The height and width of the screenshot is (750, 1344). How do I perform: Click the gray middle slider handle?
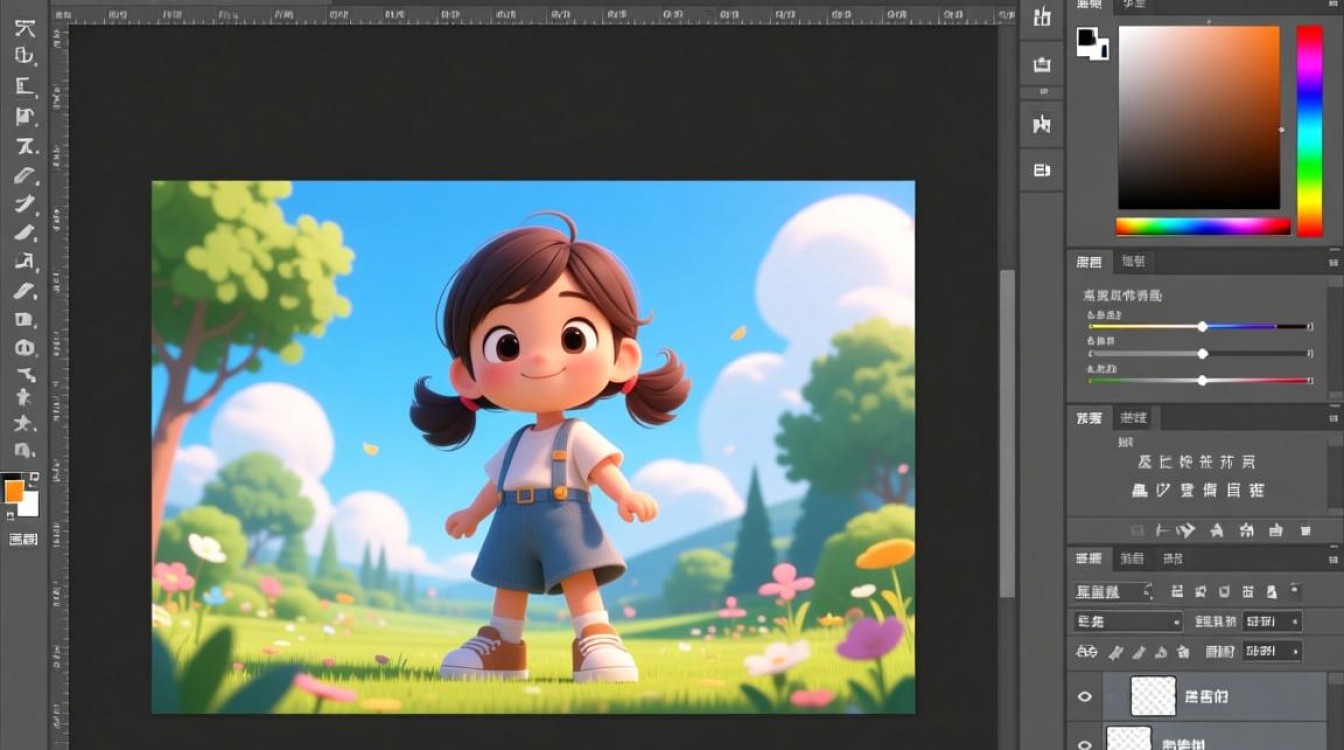pos(1203,353)
